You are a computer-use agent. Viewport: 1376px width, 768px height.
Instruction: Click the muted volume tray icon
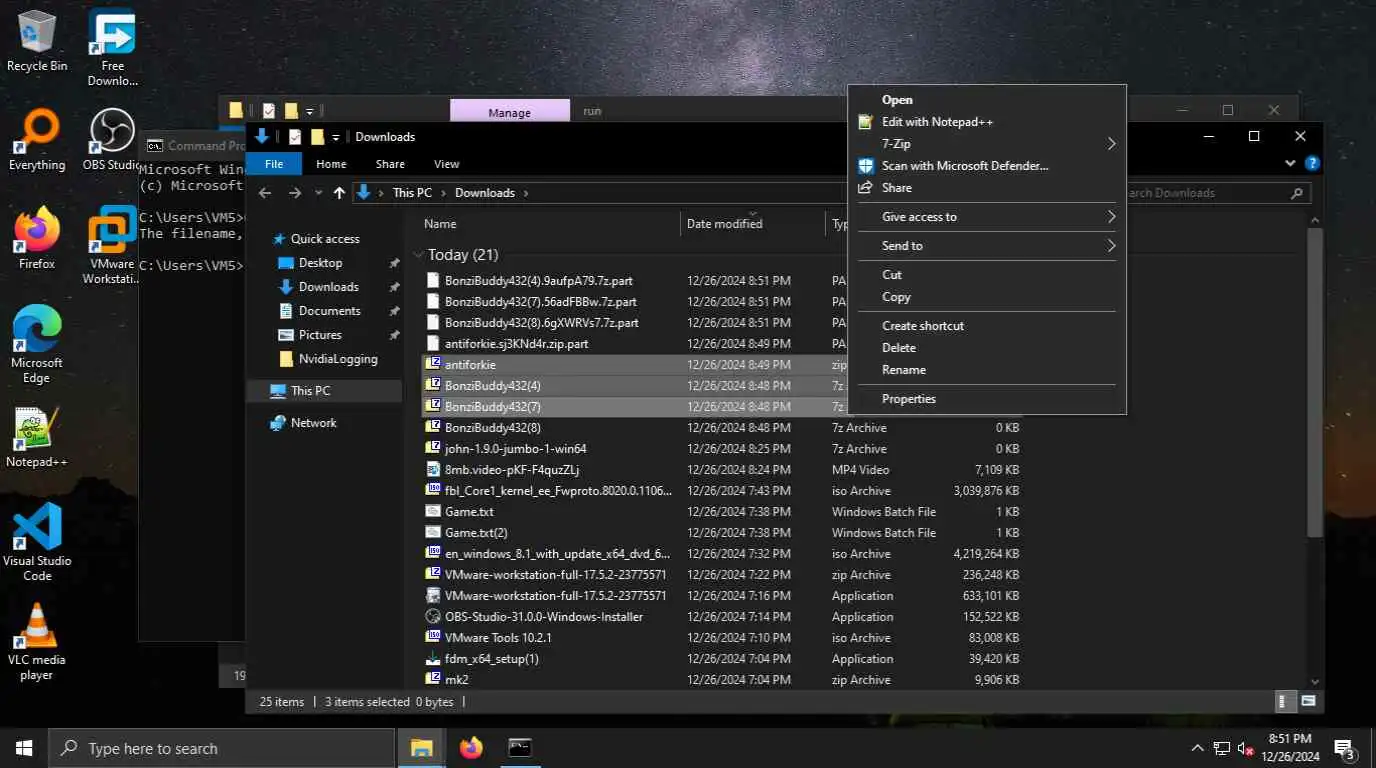point(1246,748)
